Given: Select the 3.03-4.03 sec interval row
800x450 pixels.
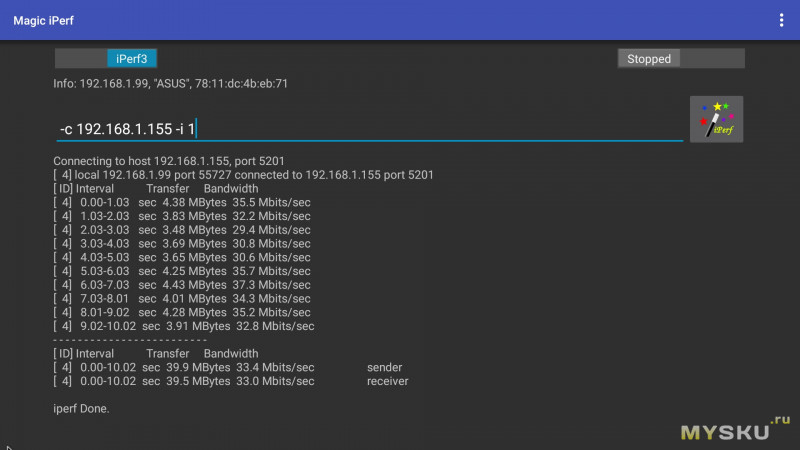Looking at the screenshot, I should click(x=182, y=244).
